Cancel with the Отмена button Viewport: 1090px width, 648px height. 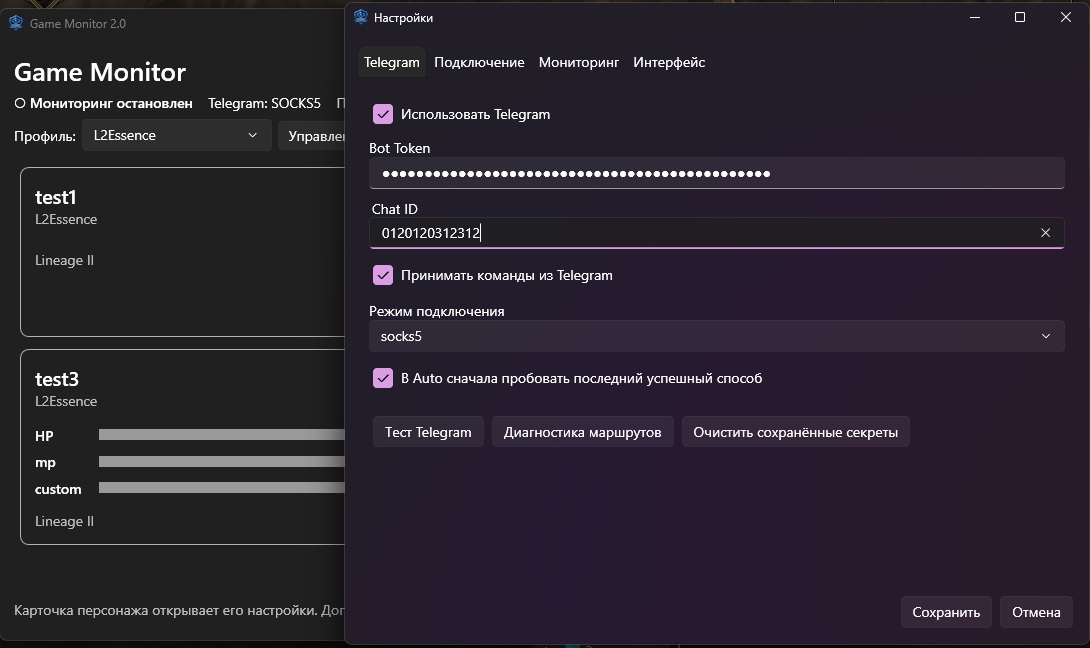coord(1036,613)
